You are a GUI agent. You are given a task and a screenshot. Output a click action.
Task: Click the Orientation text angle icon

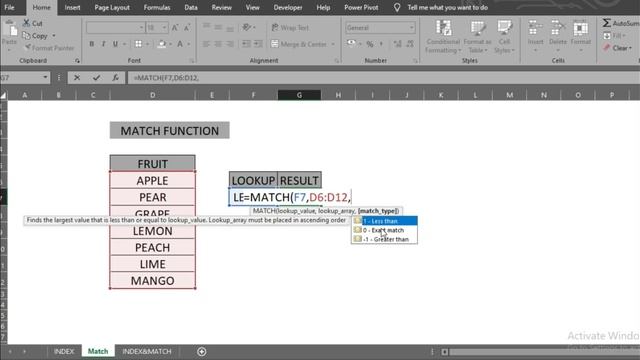246,28
